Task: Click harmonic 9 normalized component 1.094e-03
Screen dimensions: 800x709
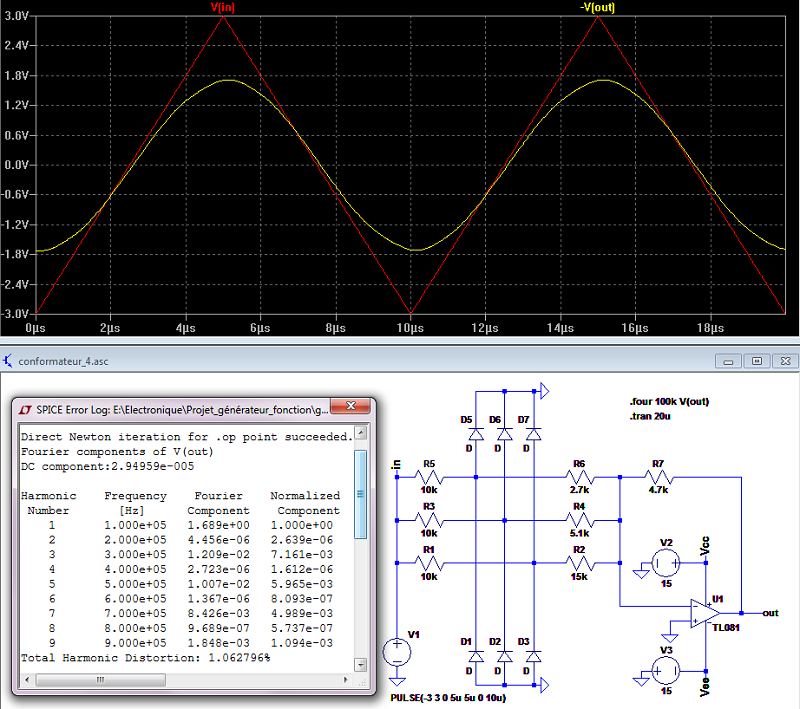Action: pos(302,643)
